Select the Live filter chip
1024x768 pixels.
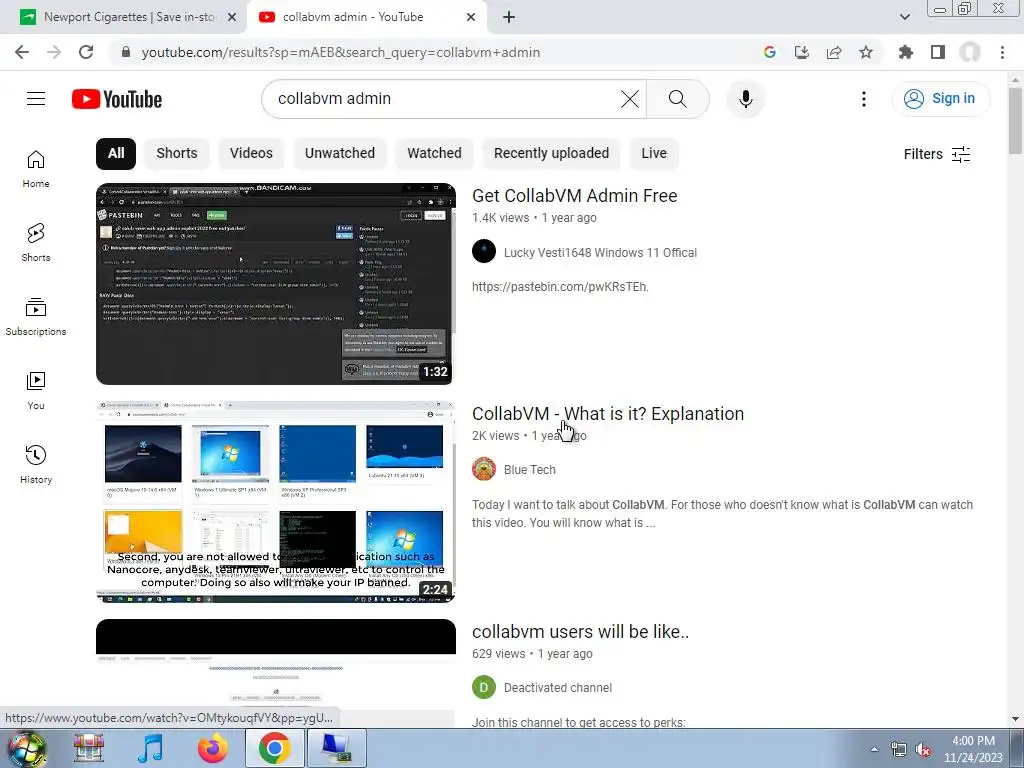coord(654,153)
